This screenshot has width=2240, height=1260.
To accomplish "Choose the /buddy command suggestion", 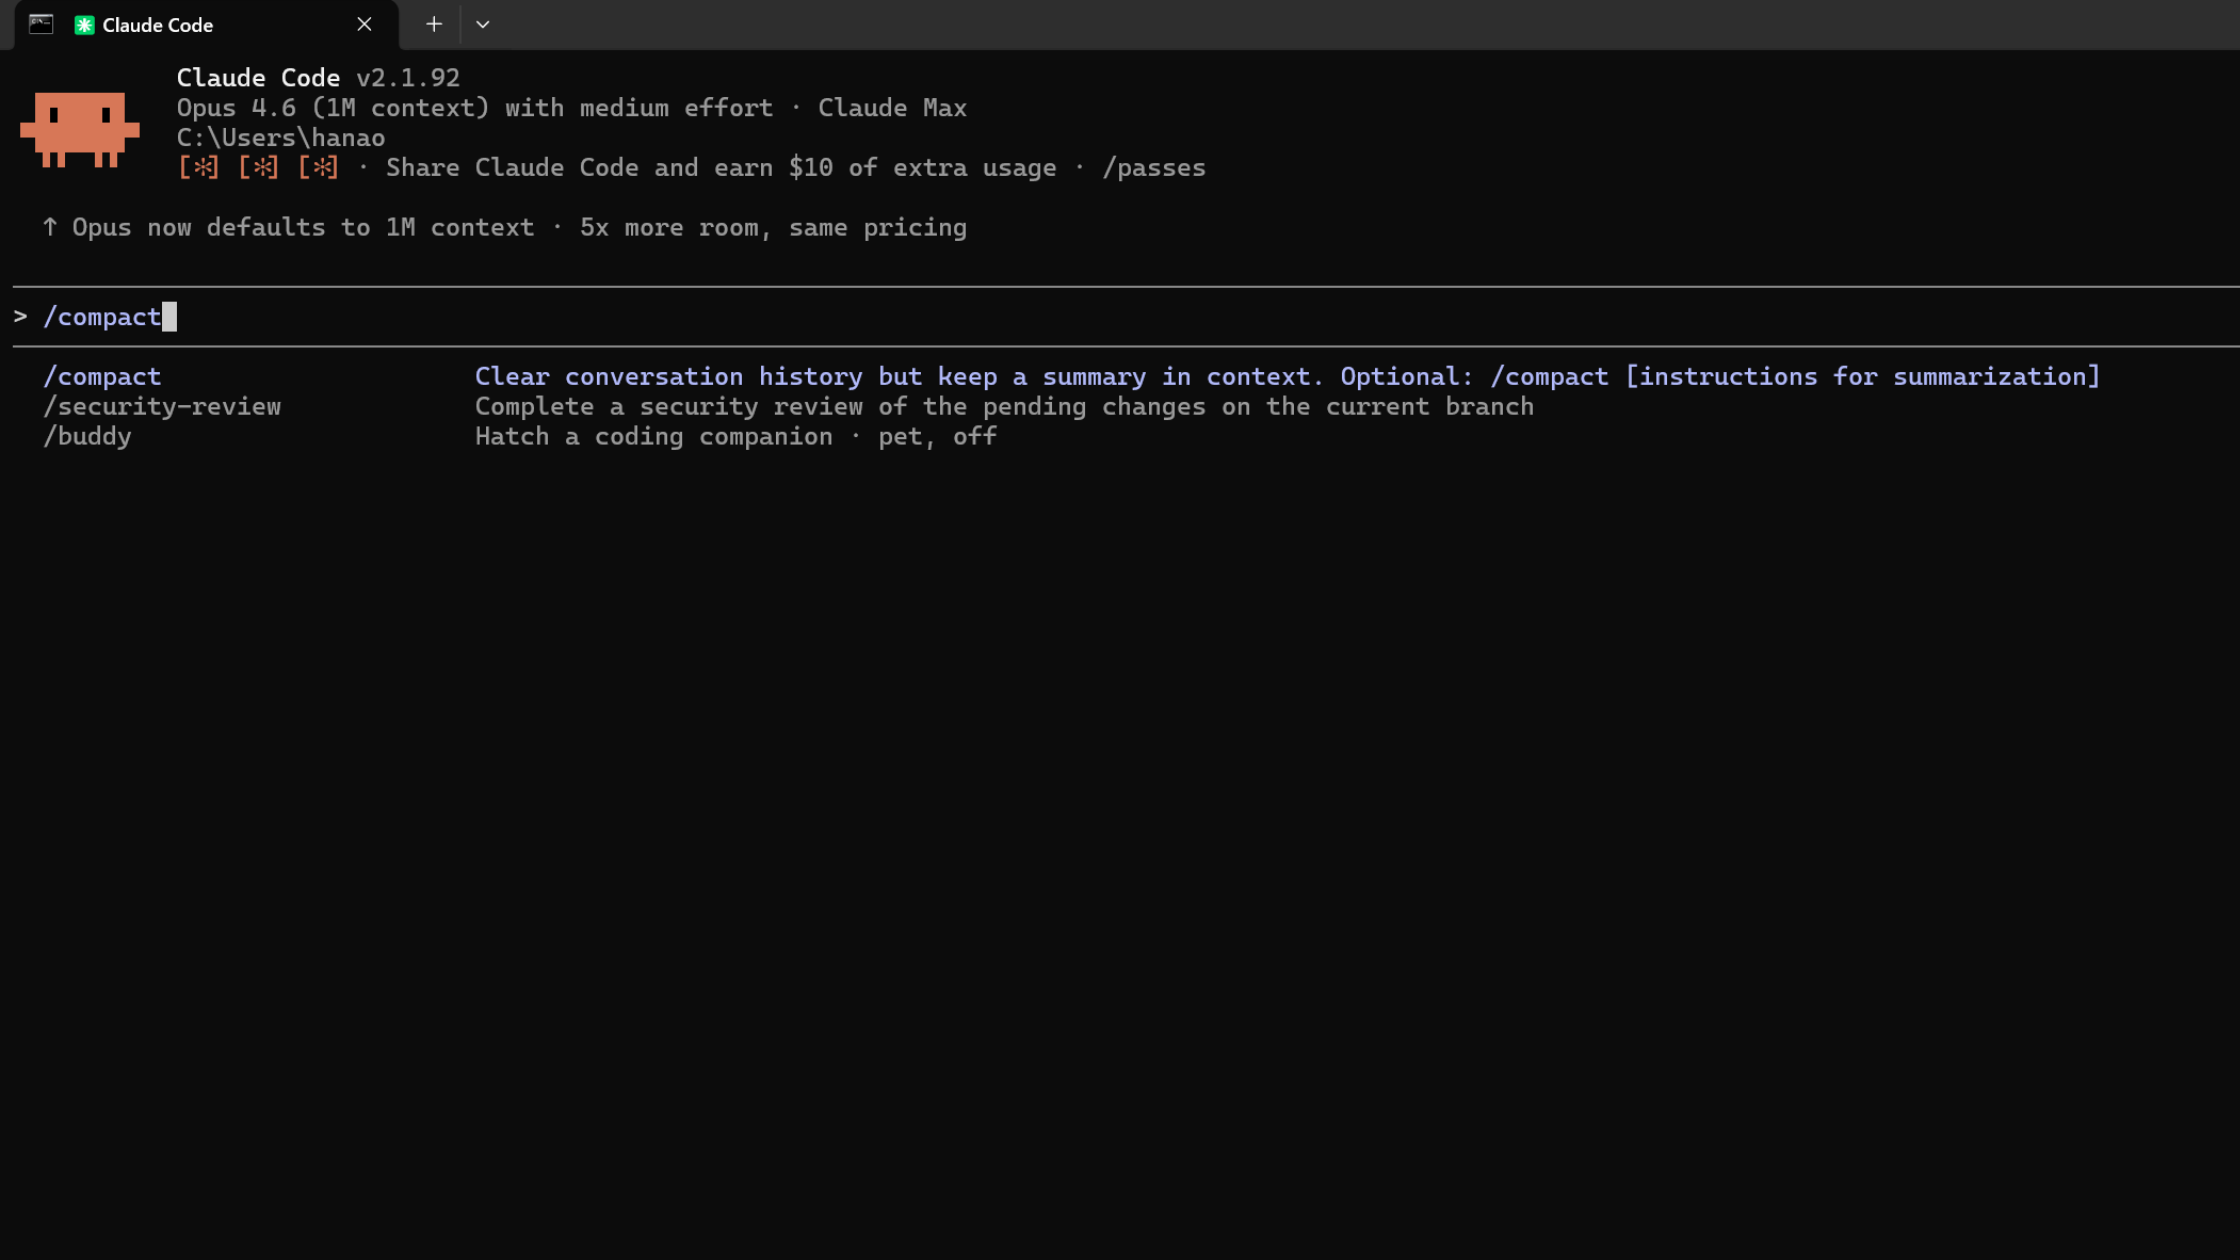I will click(87, 437).
